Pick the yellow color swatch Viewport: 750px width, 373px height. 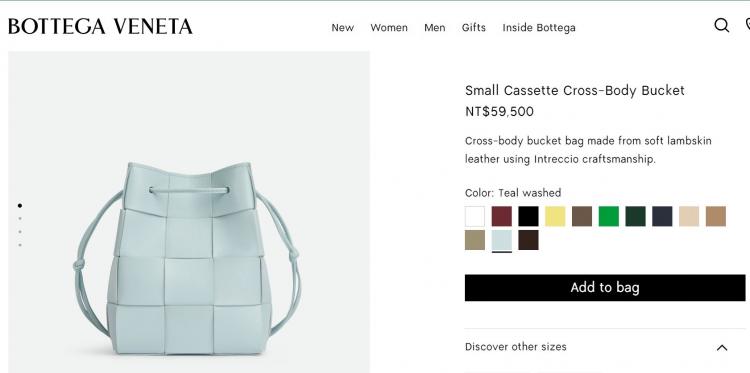pyautogui.click(x=555, y=216)
